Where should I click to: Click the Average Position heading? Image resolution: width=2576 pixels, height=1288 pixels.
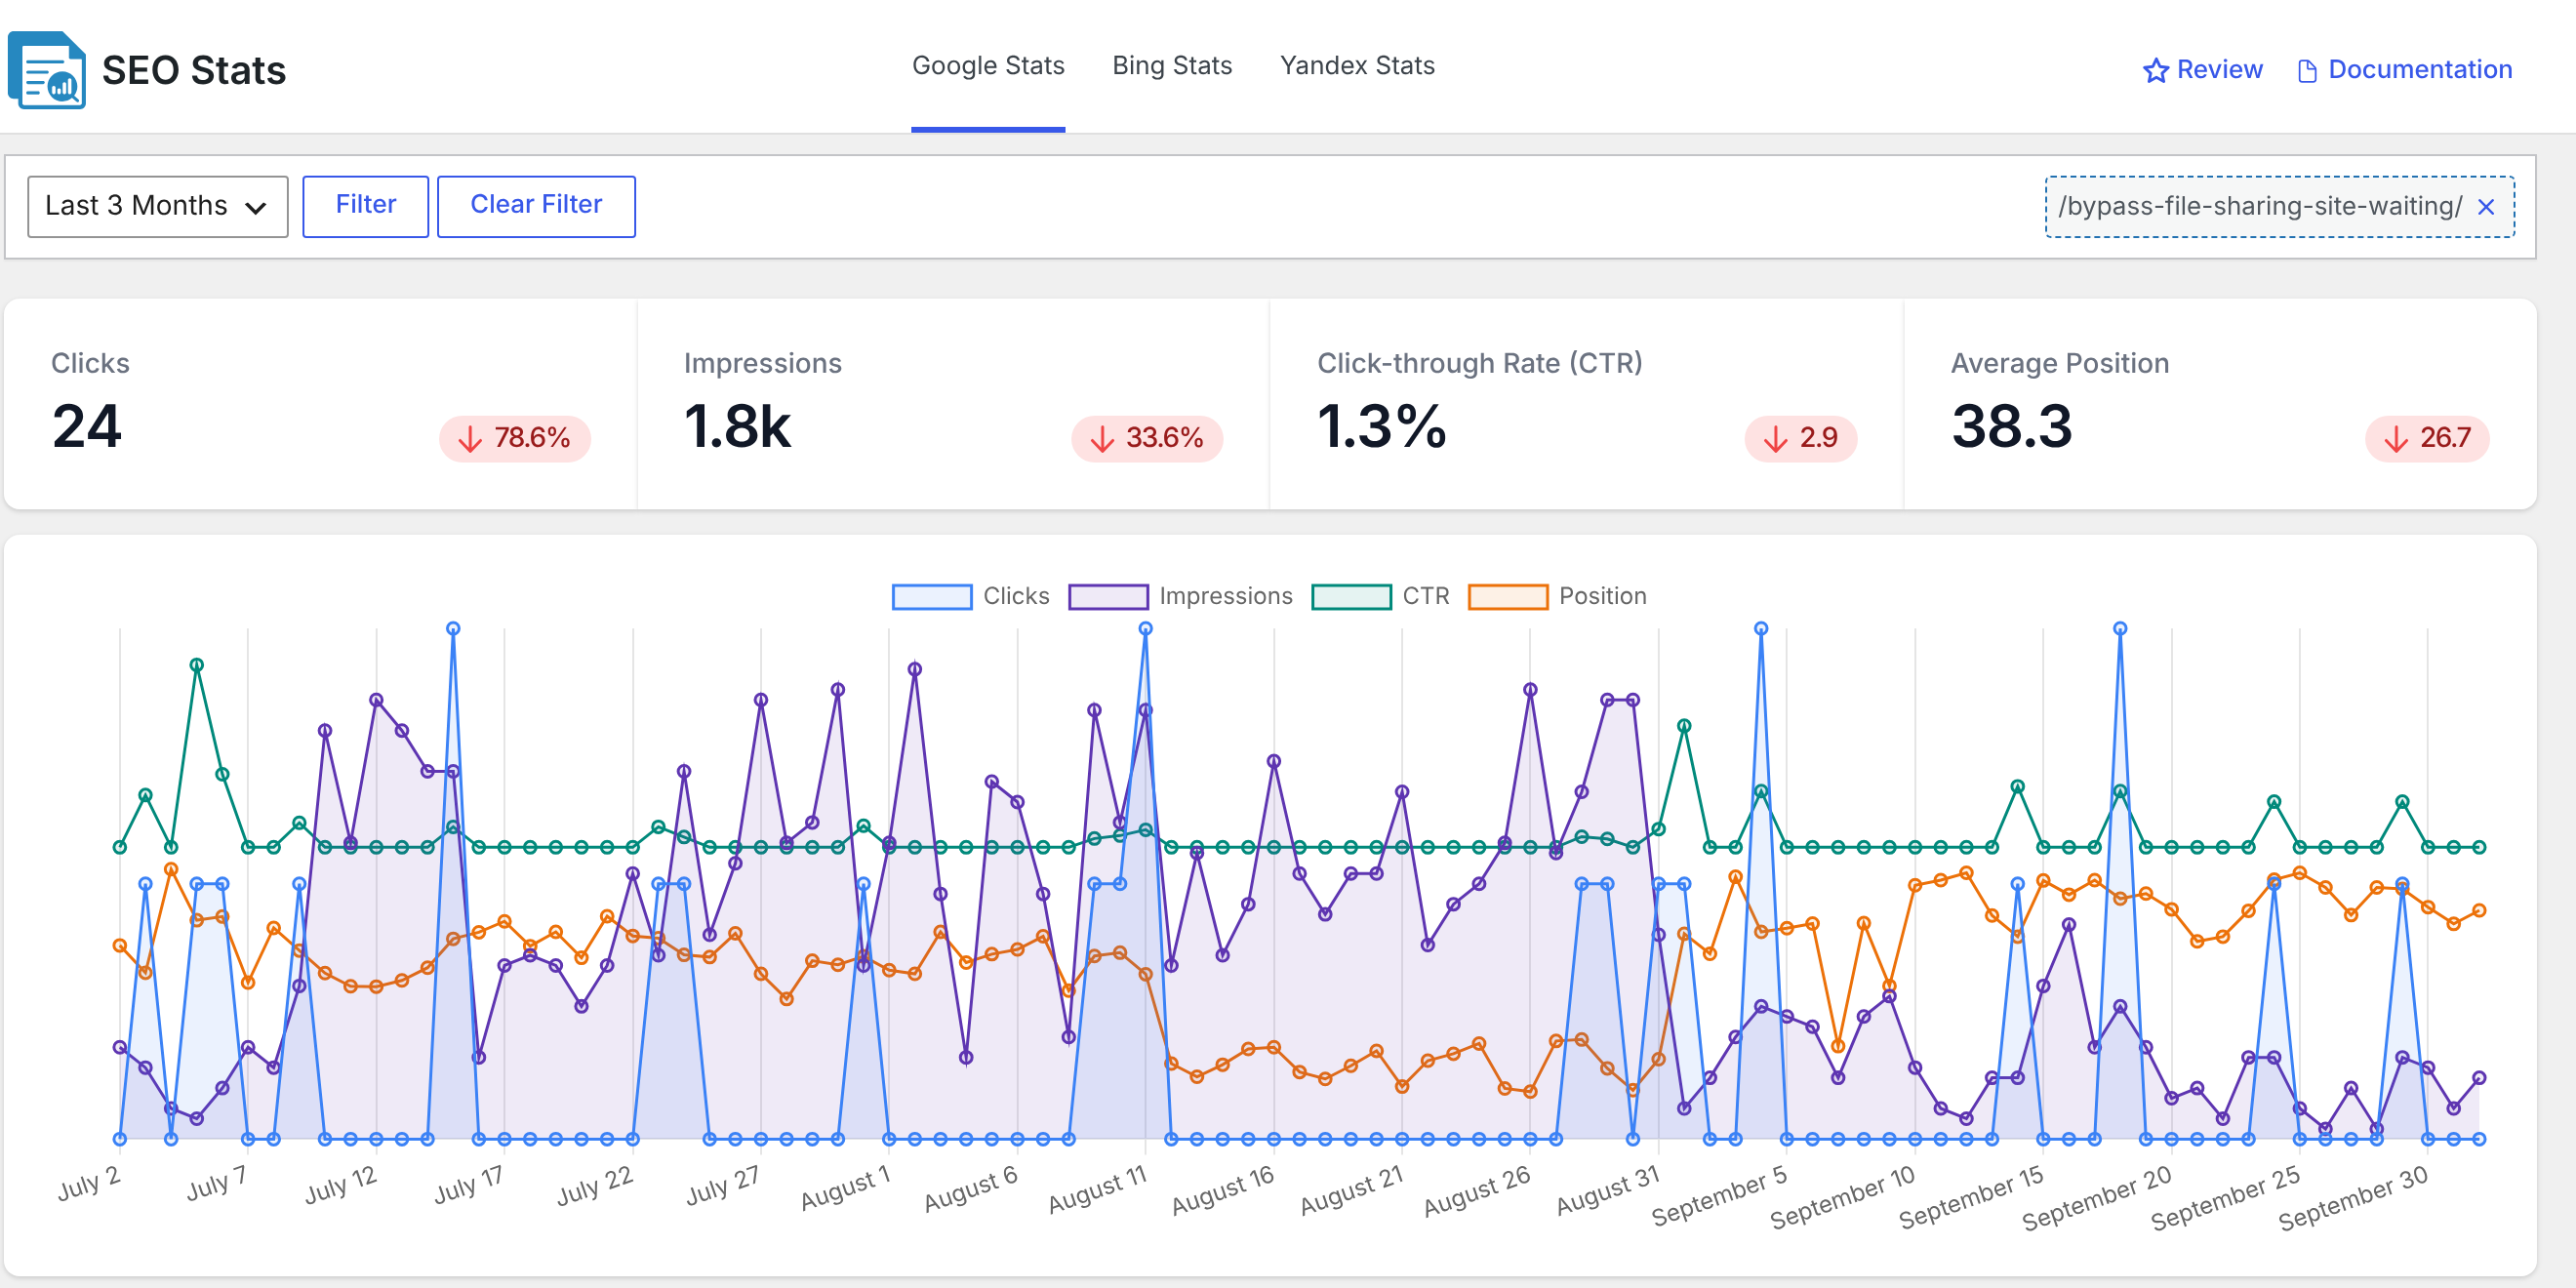tap(2060, 363)
